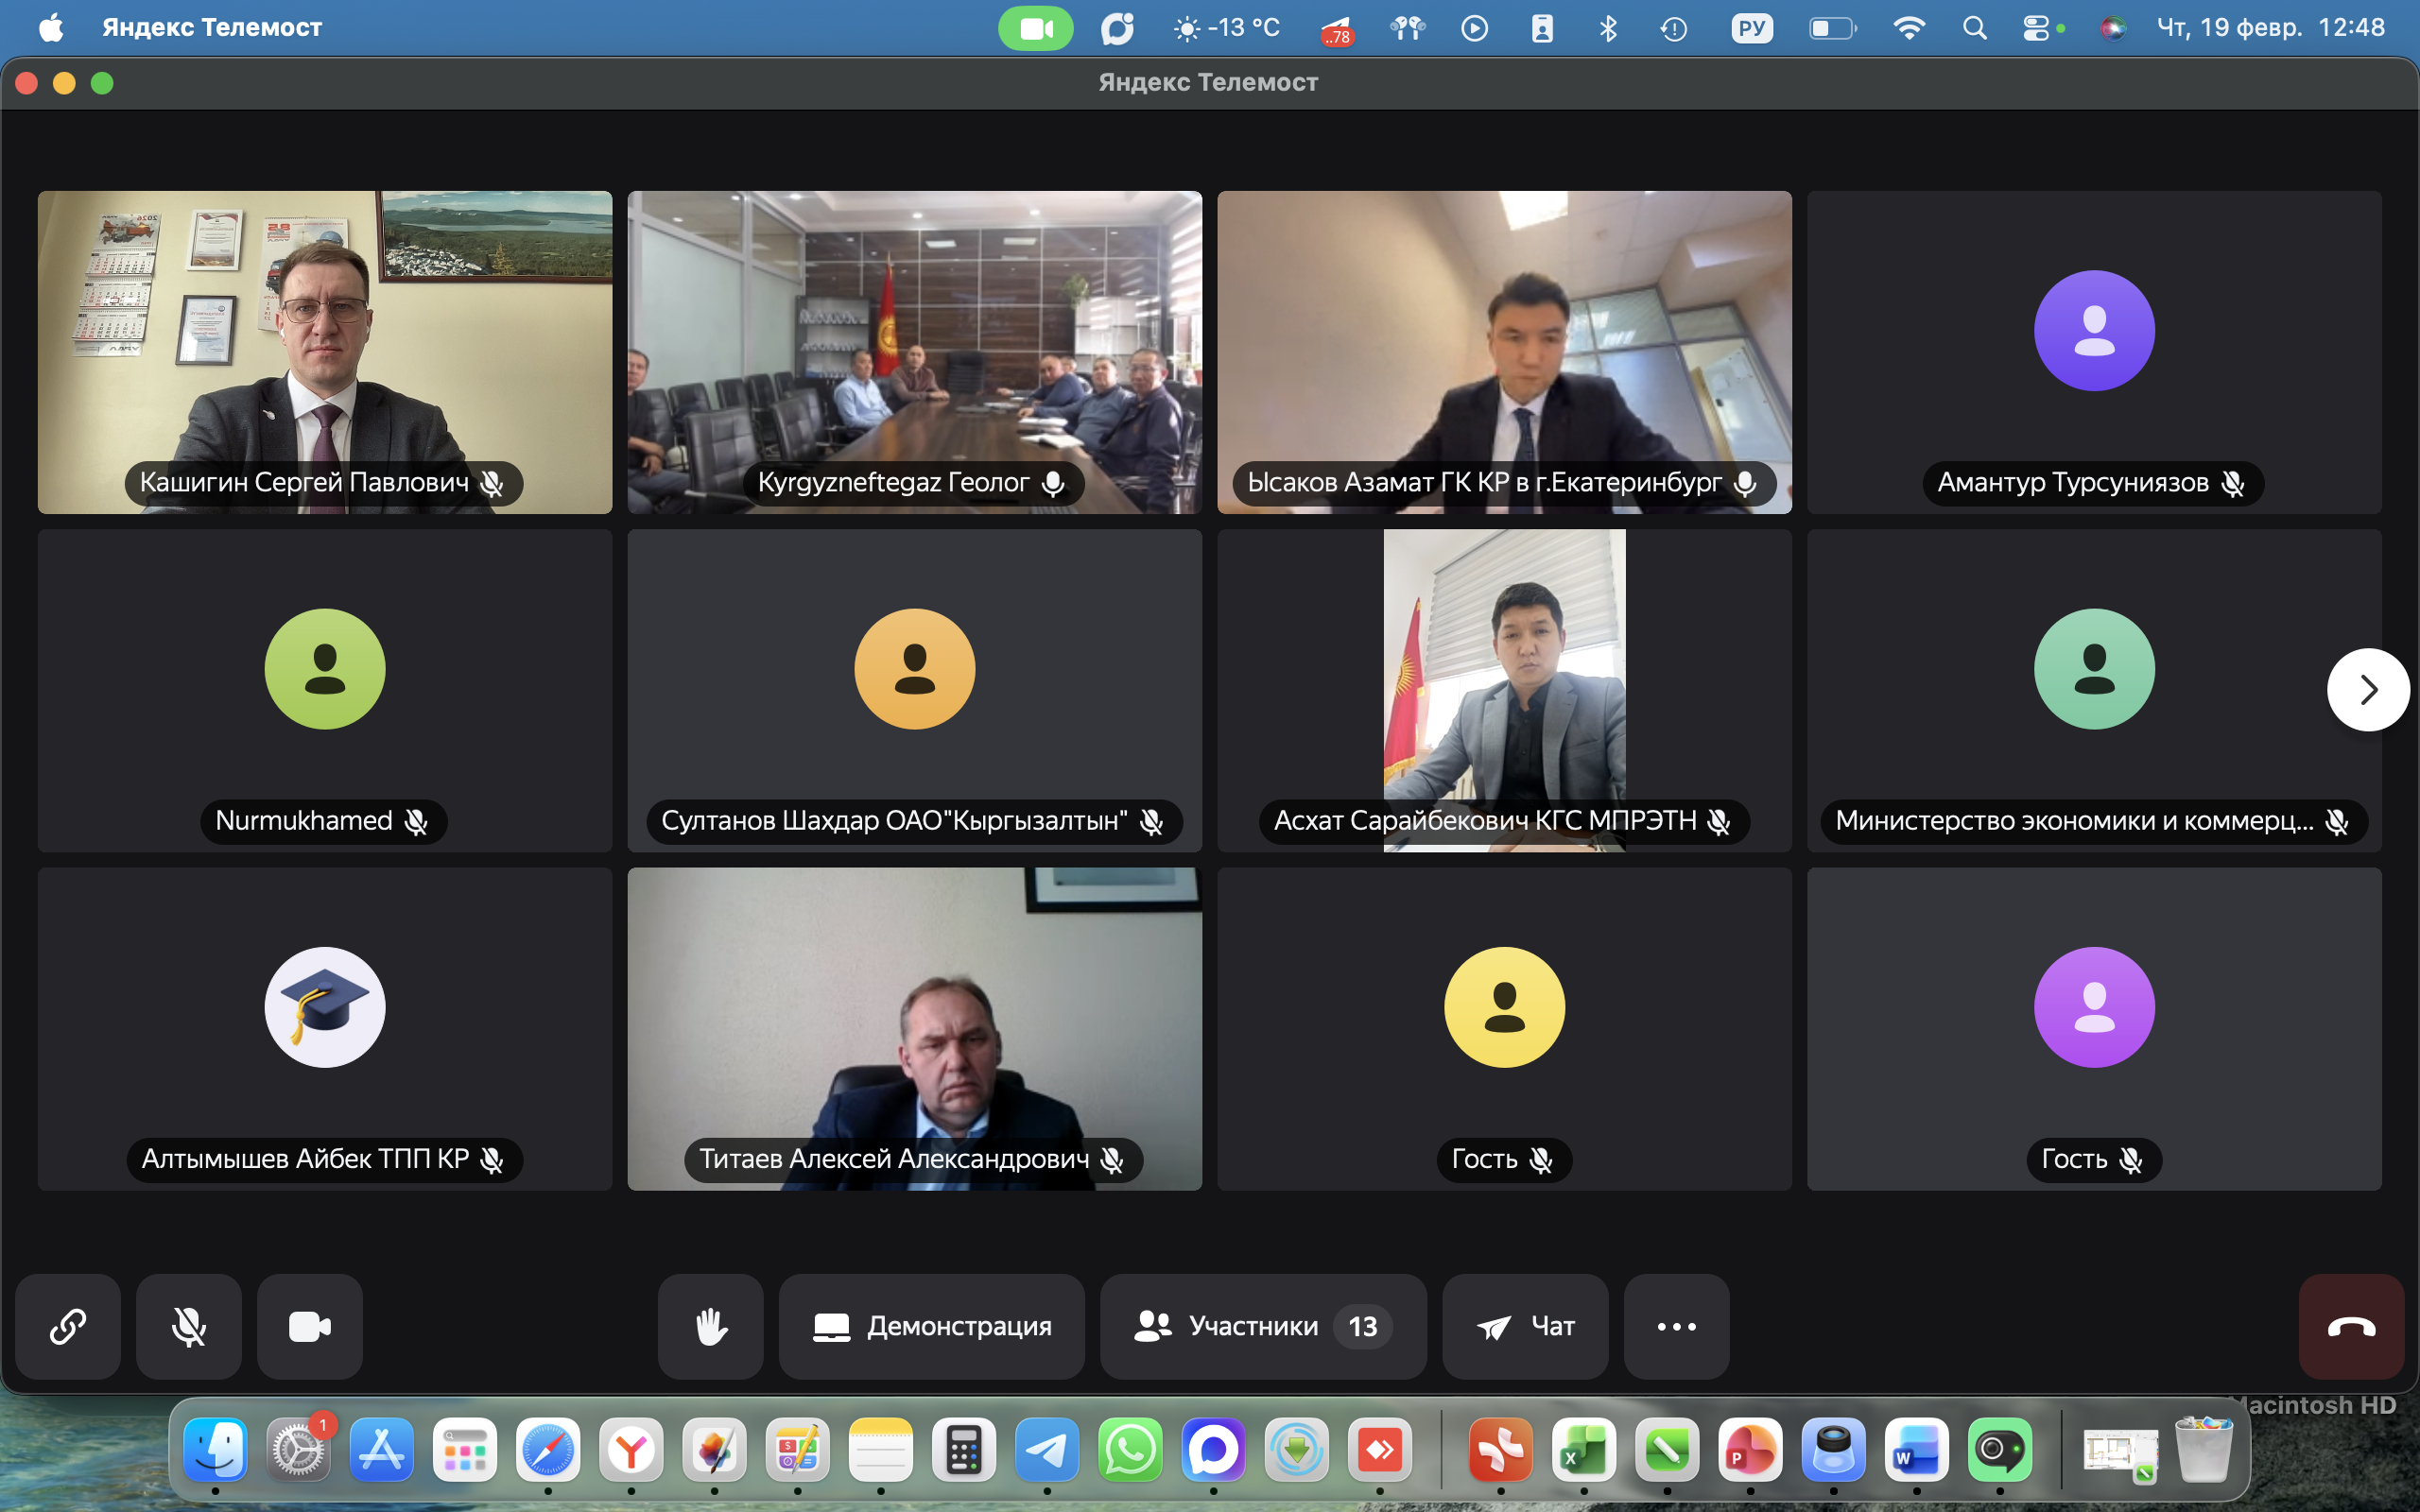Switch input language via РУ indicator
Image resolution: width=2420 pixels, height=1512 pixels.
1751,28
